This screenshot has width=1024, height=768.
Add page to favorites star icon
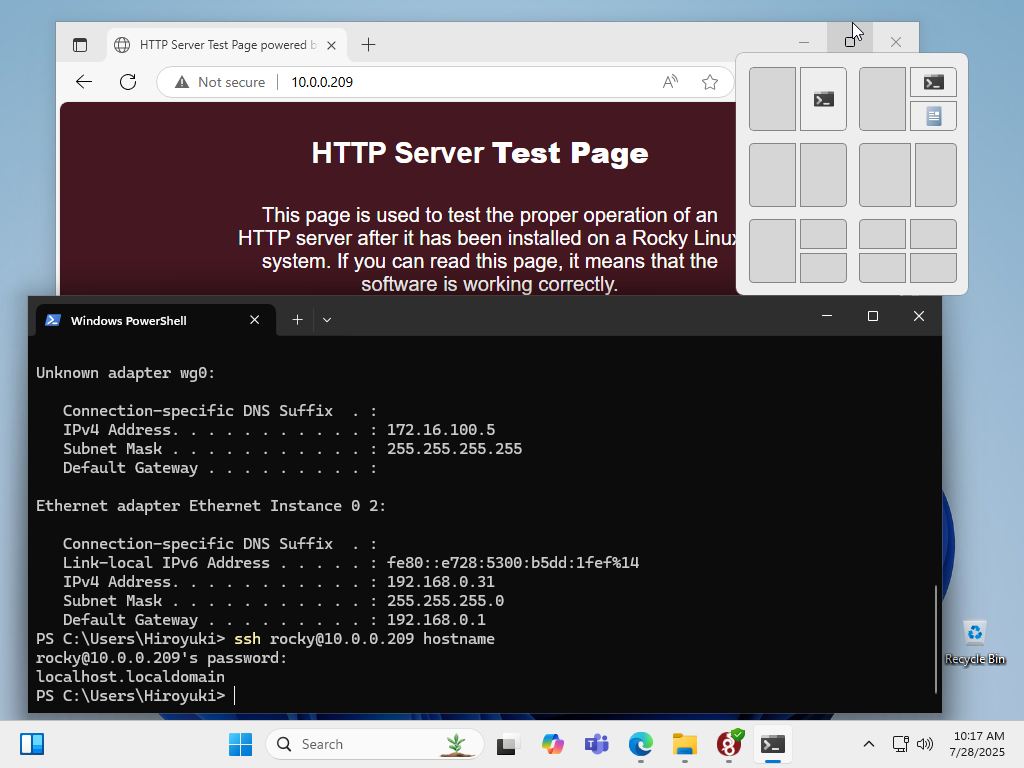tap(710, 82)
